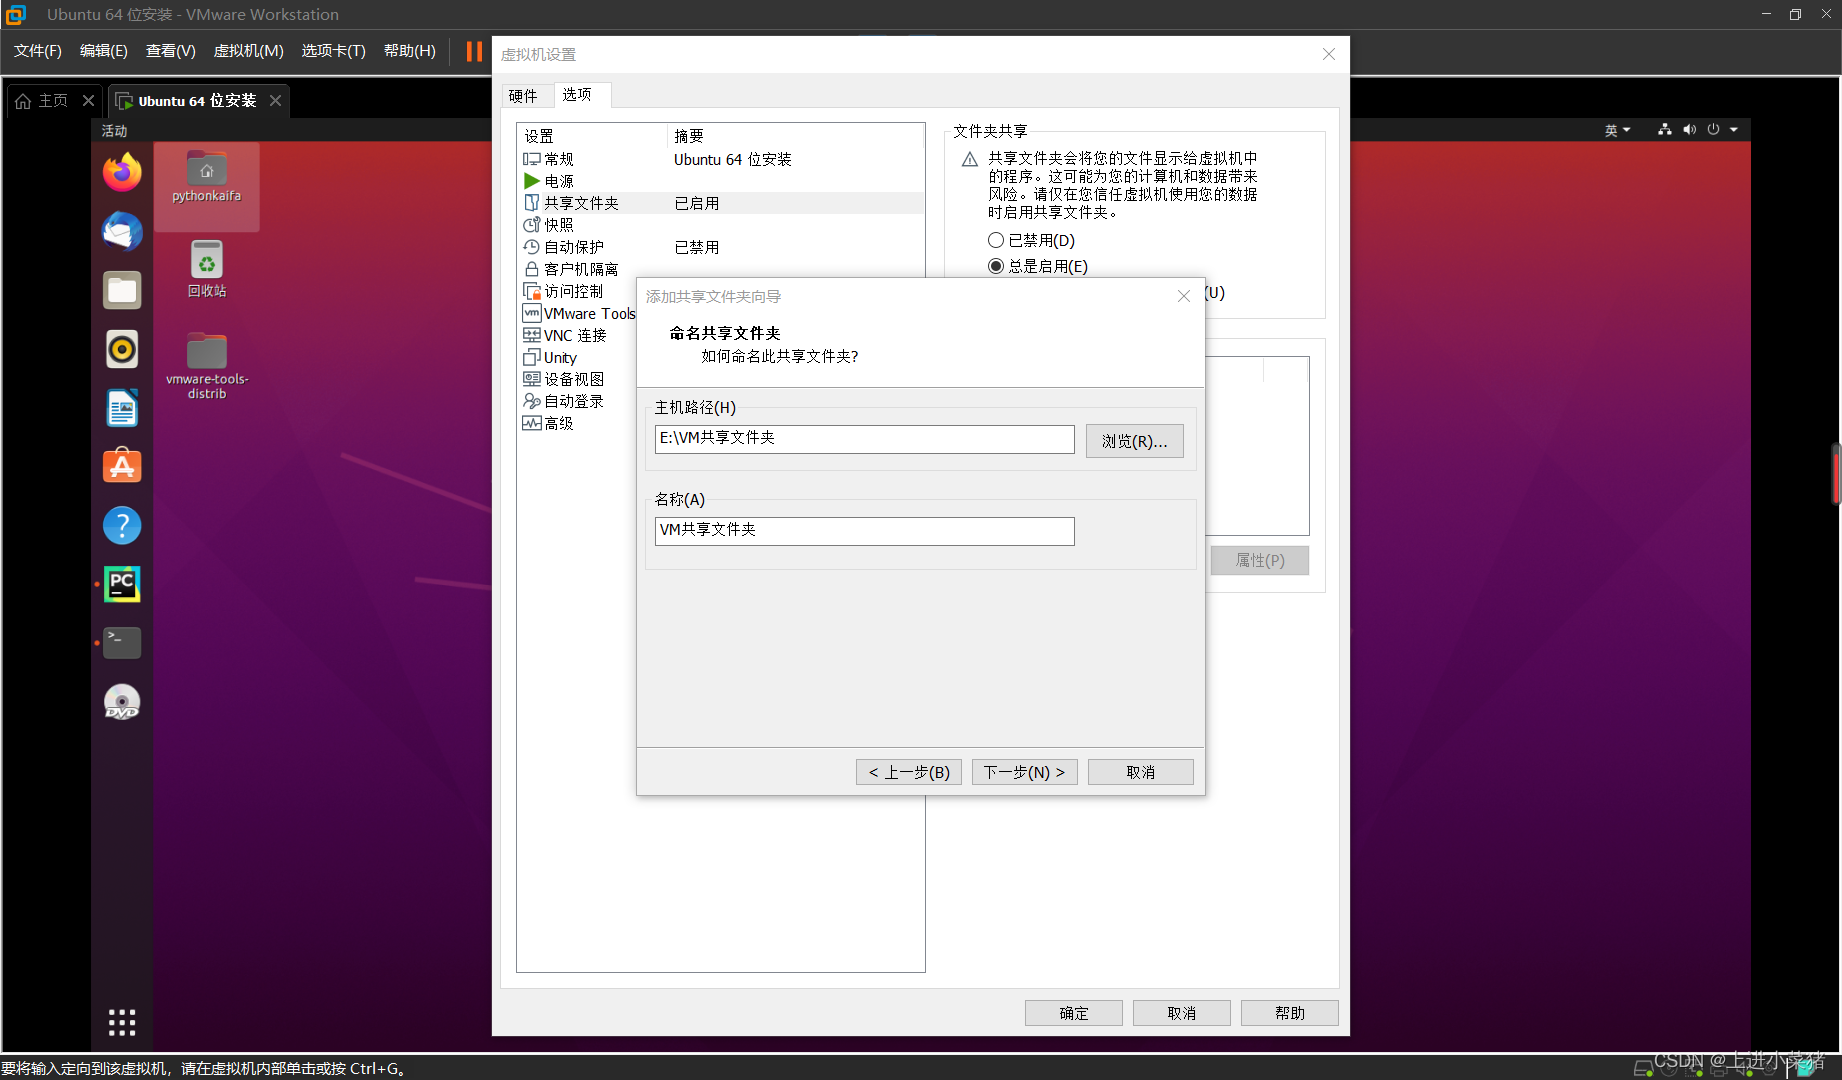Open the 帮助(H) menu

pyautogui.click(x=410, y=51)
